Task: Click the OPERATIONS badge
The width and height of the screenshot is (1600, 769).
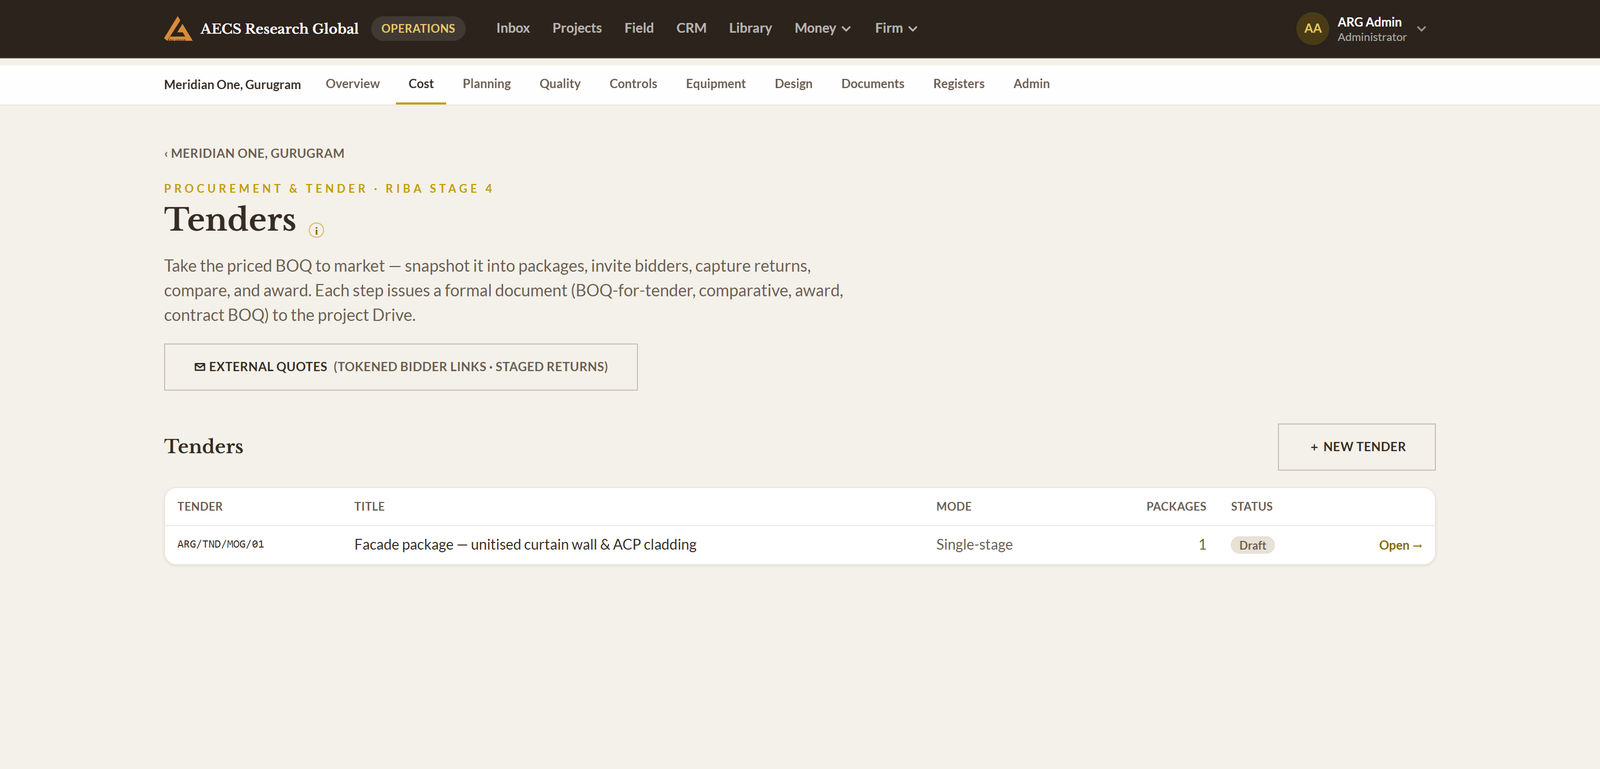Action: click(418, 28)
